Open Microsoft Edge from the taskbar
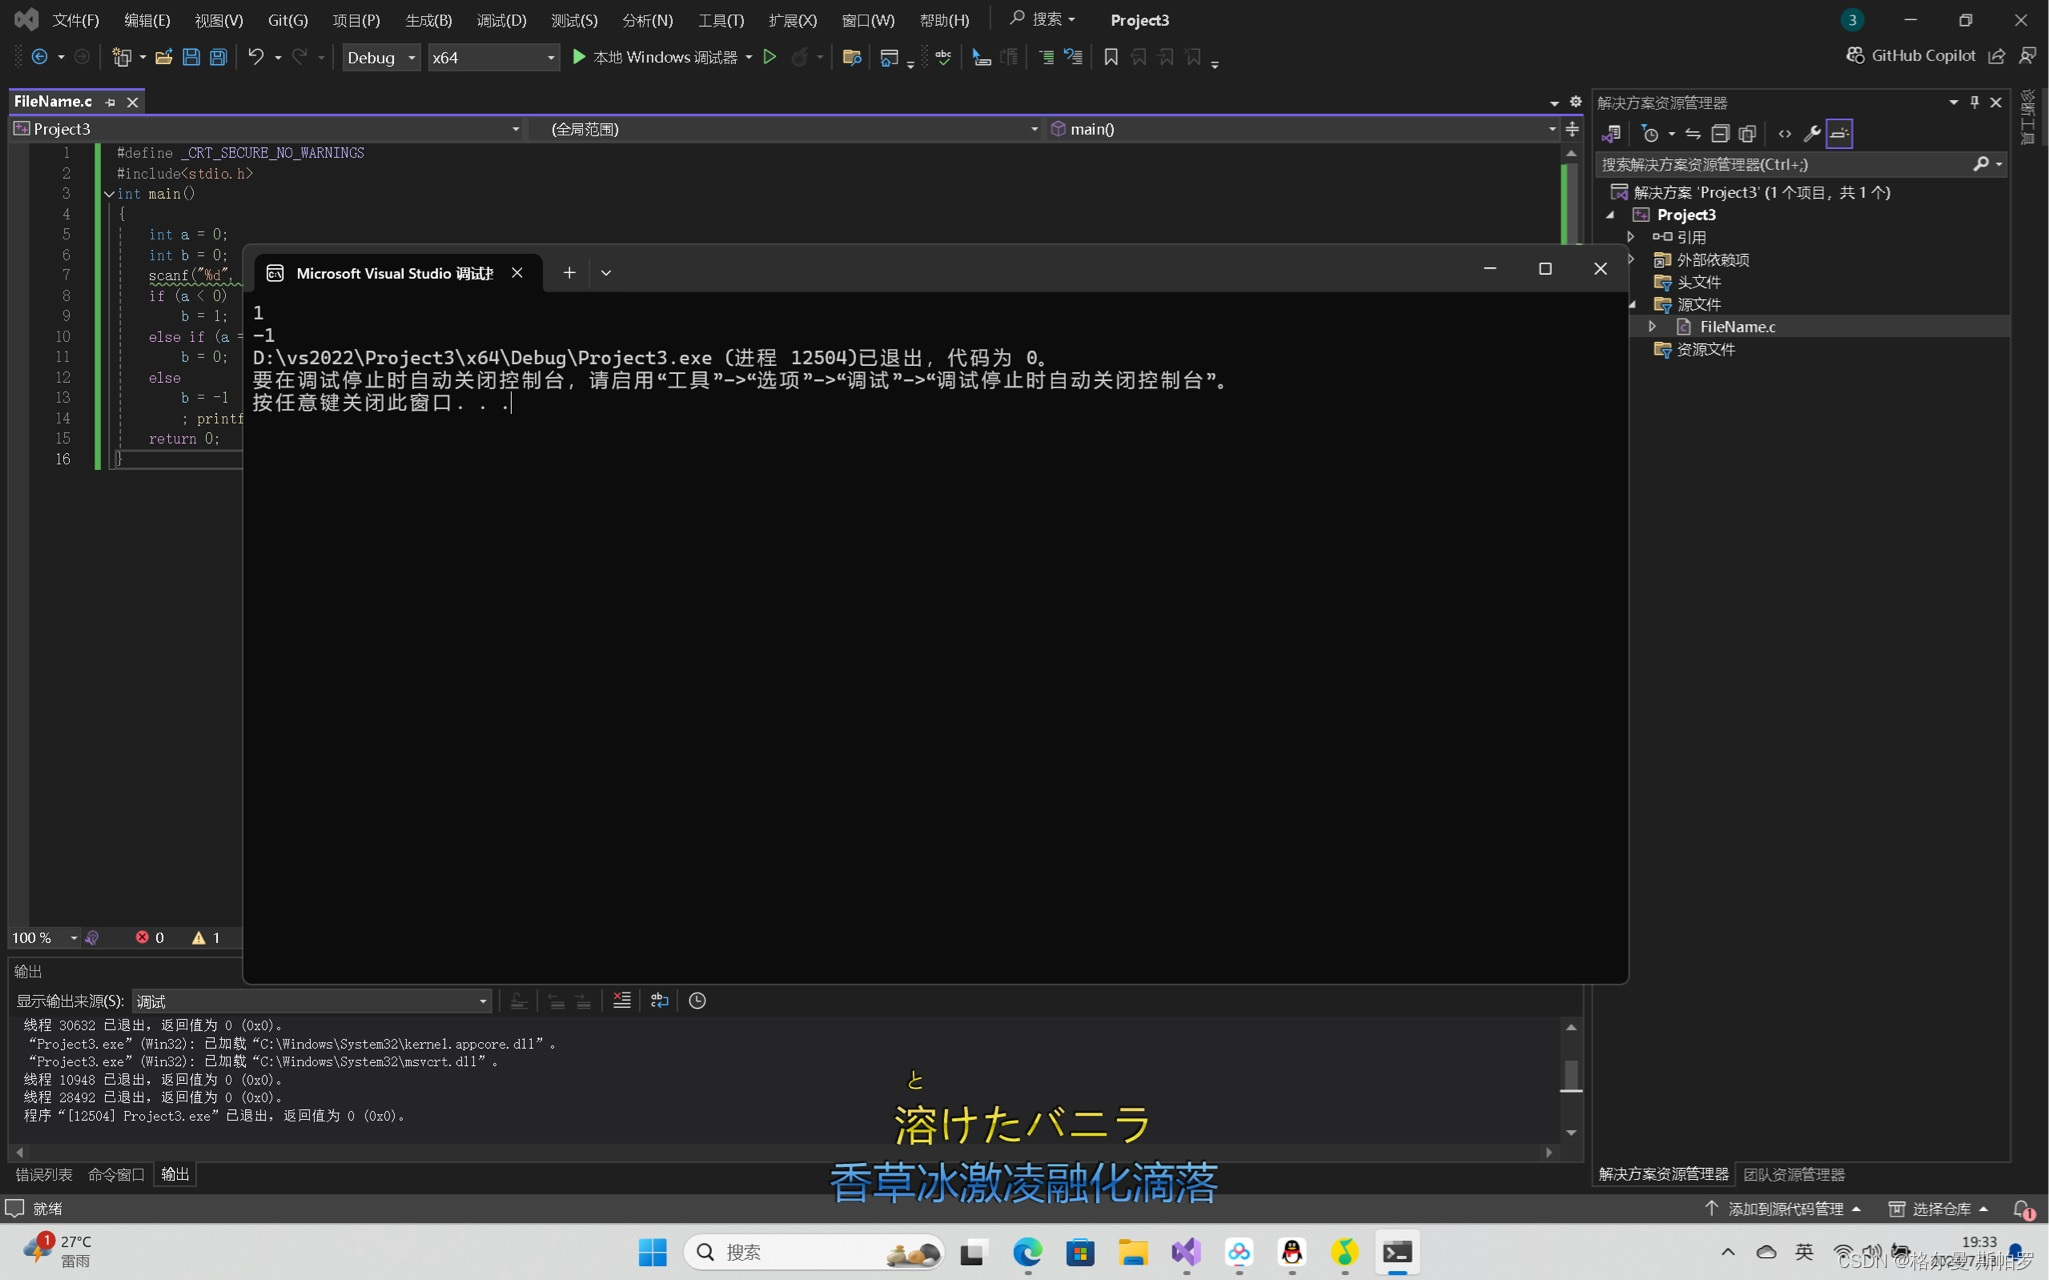 pyautogui.click(x=1027, y=1252)
